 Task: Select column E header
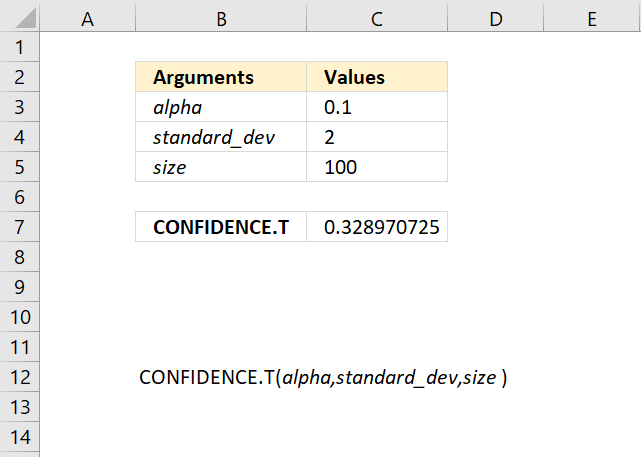click(592, 19)
